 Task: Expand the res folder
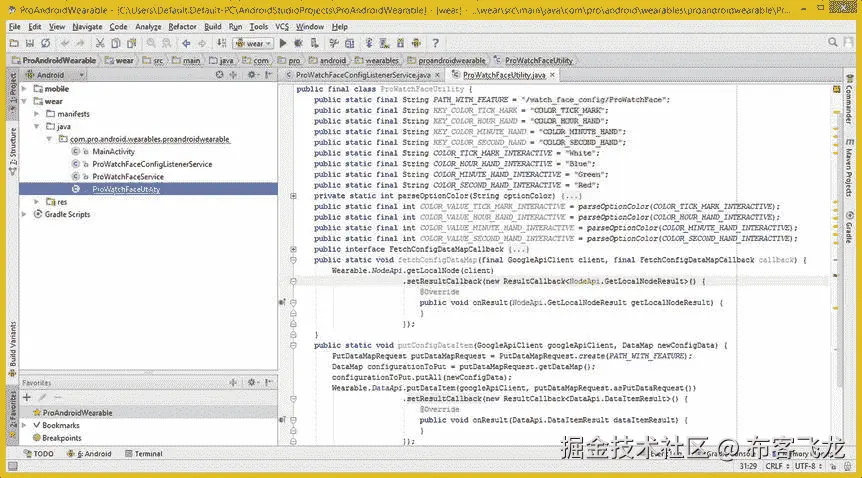pos(36,202)
